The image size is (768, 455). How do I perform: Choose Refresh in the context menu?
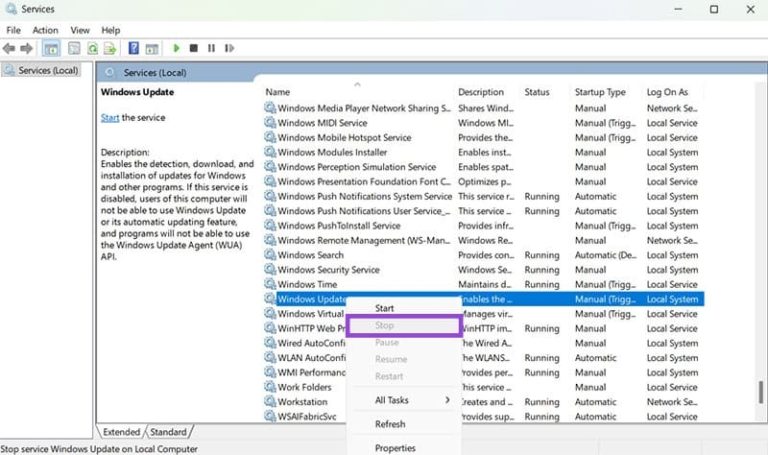390,424
